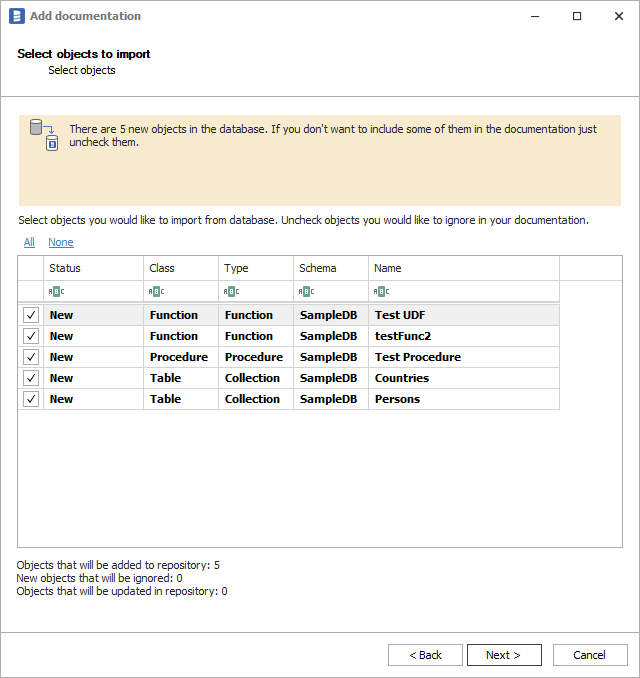Sort by the Status column header

93,268
